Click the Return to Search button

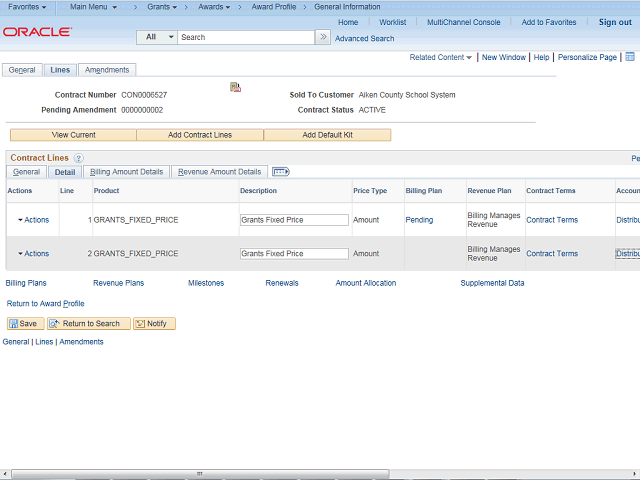tap(89, 323)
